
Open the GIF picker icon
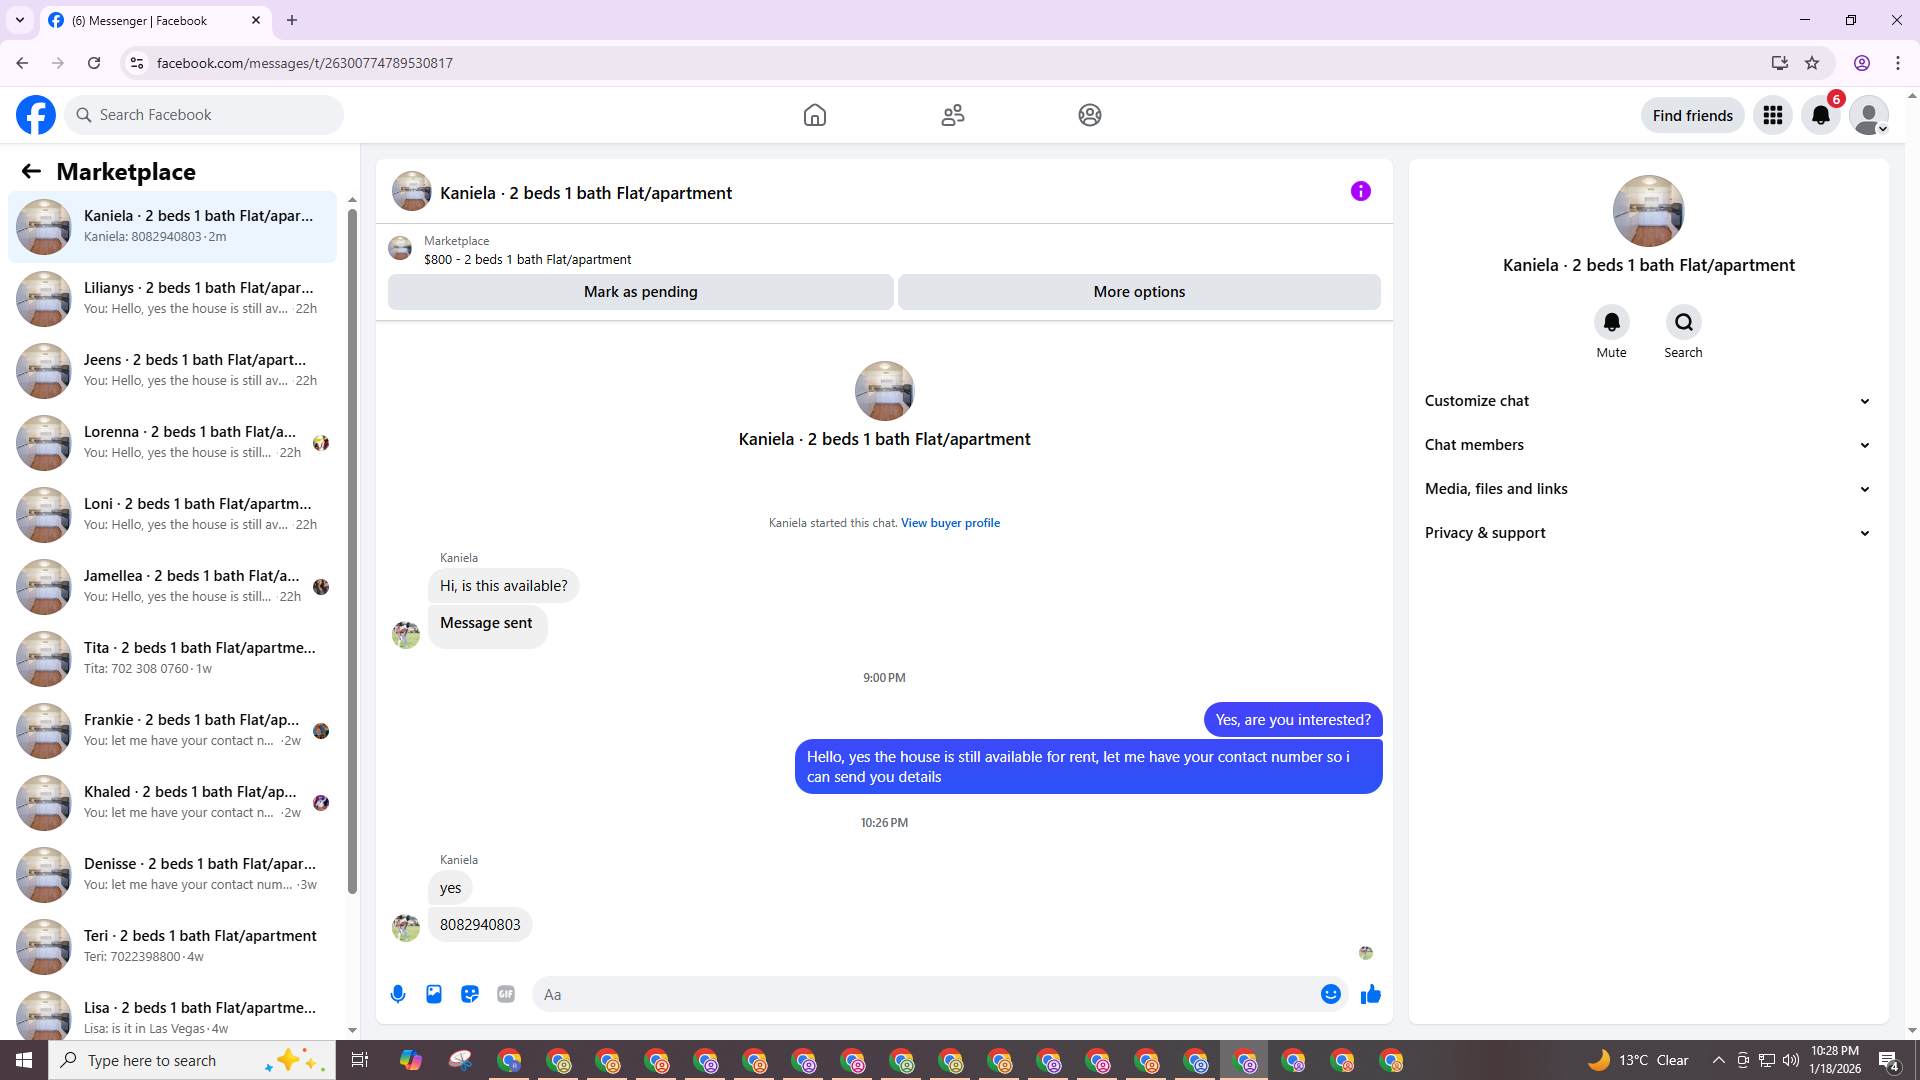click(x=506, y=994)
